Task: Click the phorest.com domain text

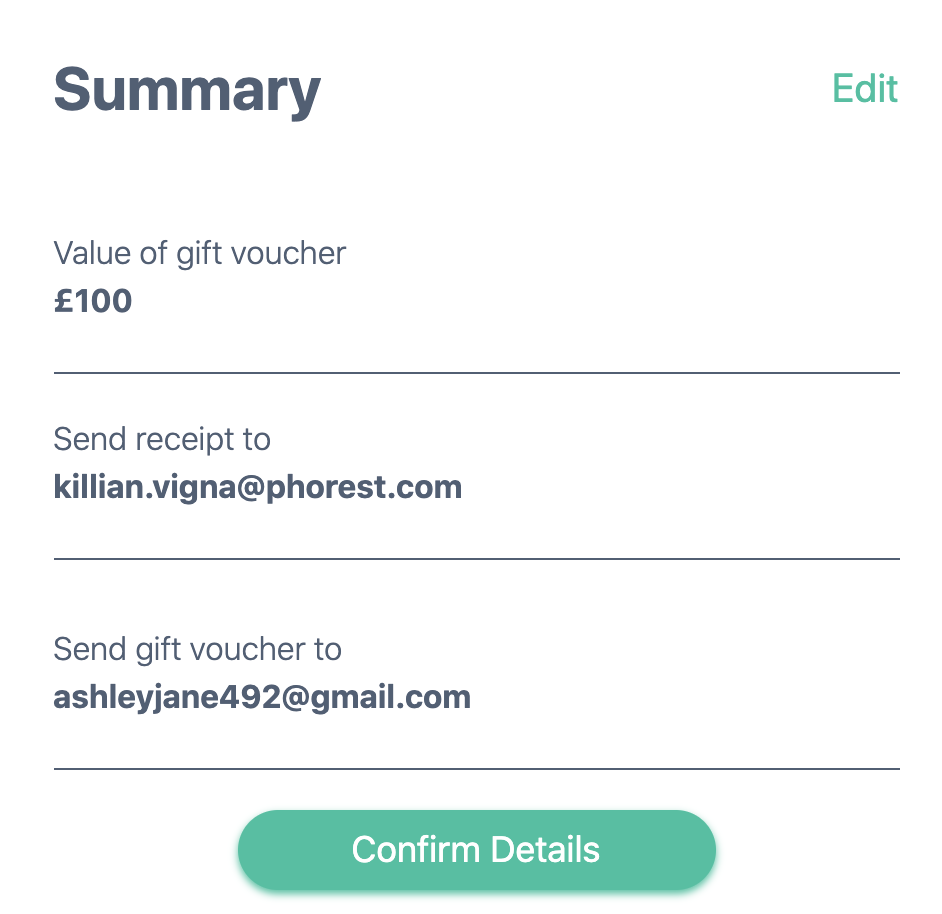Action: point(364,487)
